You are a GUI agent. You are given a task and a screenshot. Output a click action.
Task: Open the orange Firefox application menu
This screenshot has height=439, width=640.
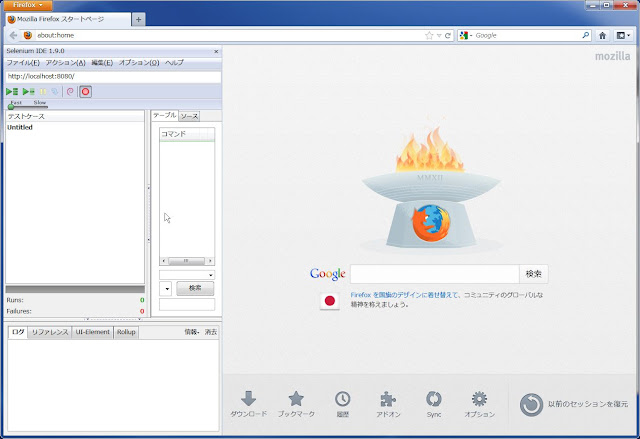click(x=27, y=5)
